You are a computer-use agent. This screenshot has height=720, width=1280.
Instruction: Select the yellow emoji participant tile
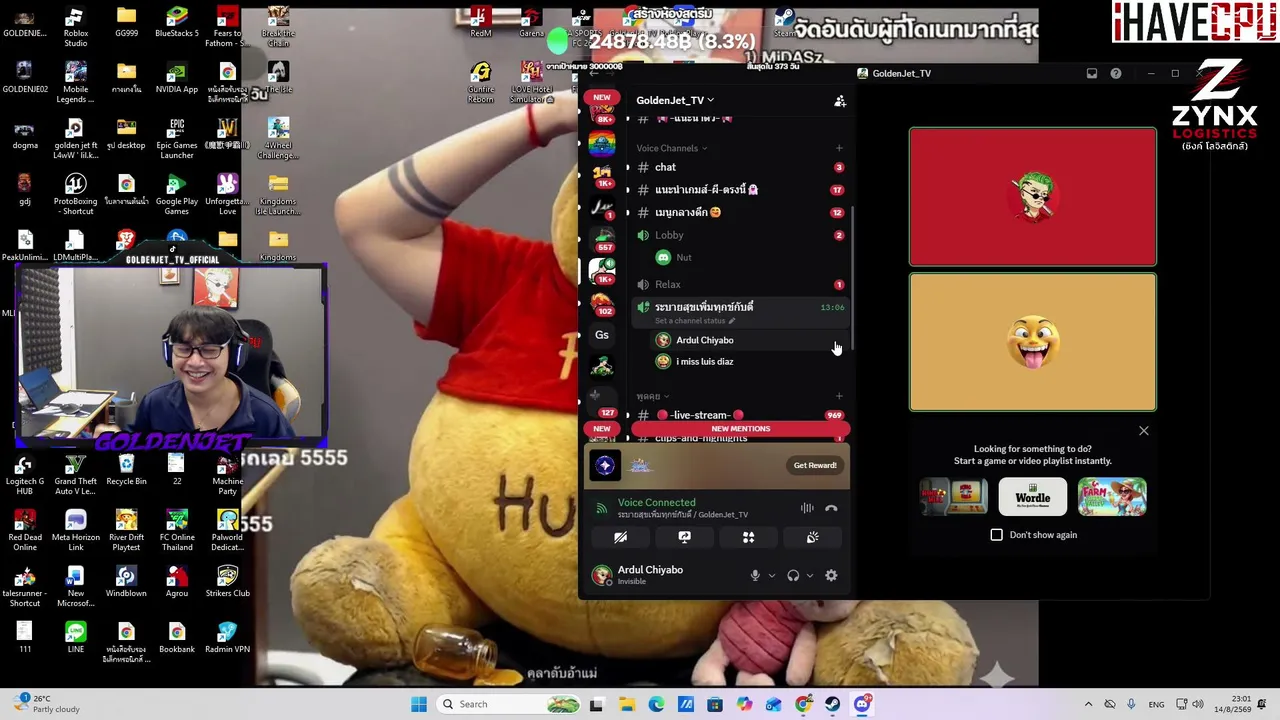tap(1033, 342)
